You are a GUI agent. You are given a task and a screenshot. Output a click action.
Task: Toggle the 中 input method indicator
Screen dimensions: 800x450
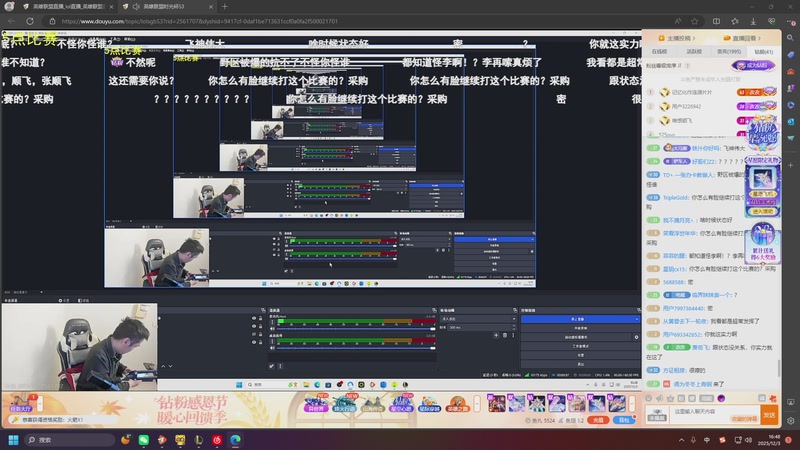click(x=707, y=440)
